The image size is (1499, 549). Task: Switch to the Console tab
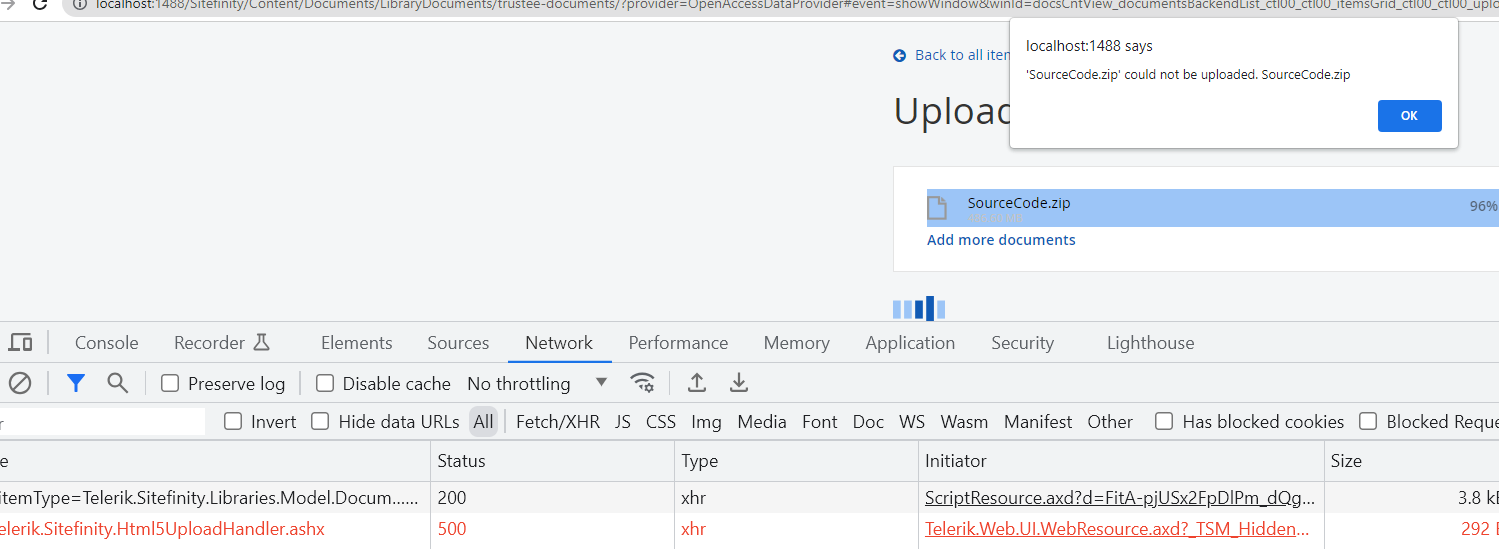point(107,343)
